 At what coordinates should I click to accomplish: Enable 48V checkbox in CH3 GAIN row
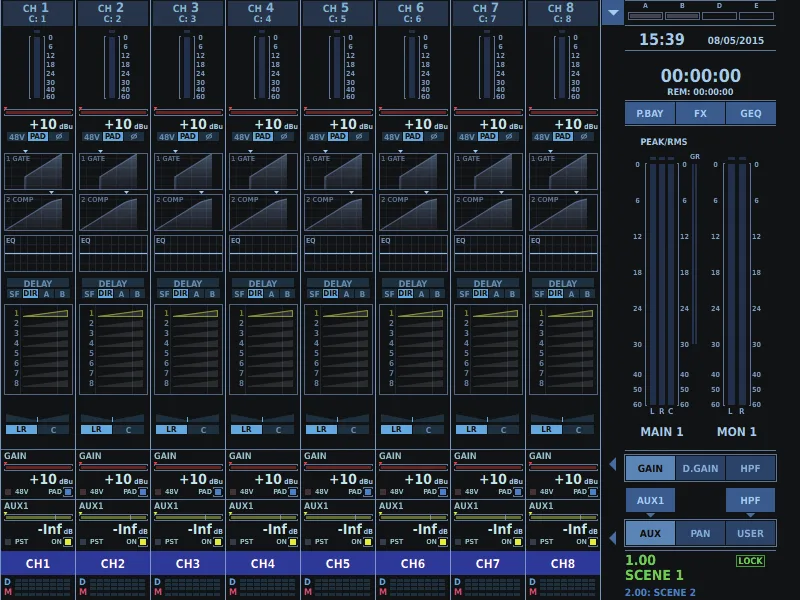pos(158,492)
